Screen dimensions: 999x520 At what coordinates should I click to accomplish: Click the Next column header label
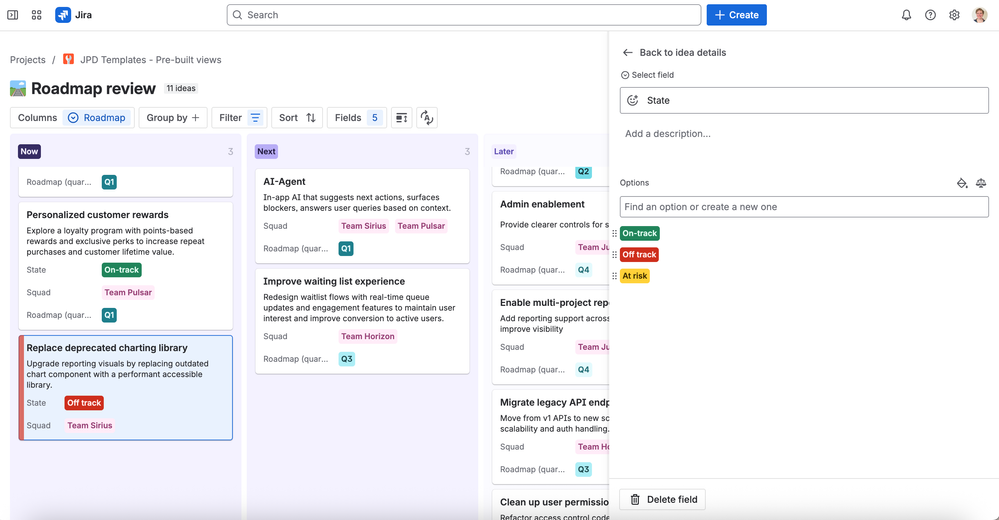(266, 152)
